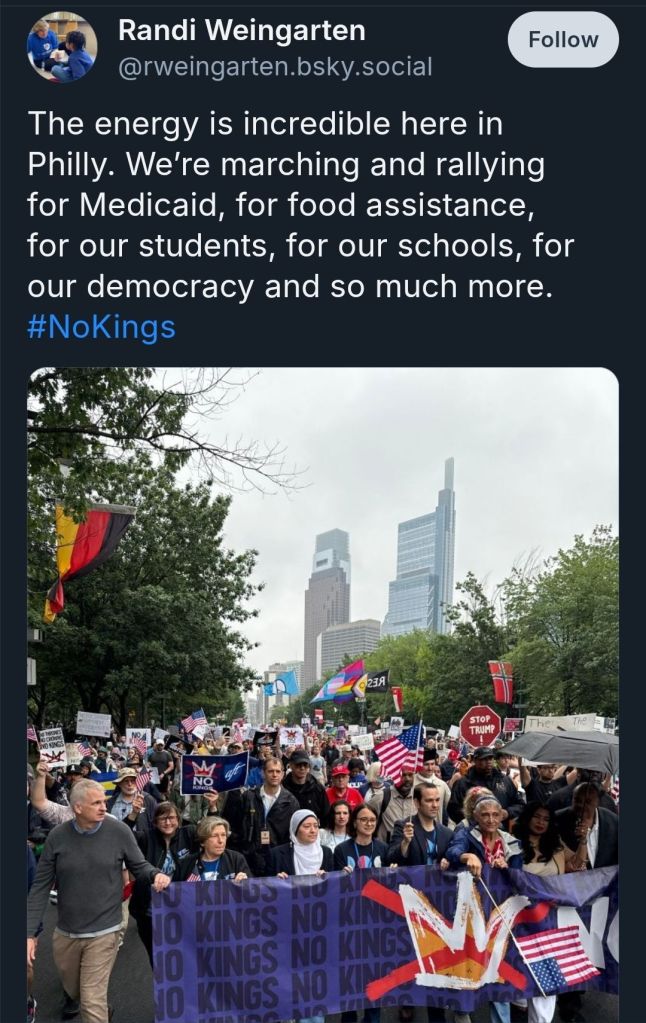Click the Randi Weingarten display name
Viewport: 646px width, 1023px height.
point(241,30)
